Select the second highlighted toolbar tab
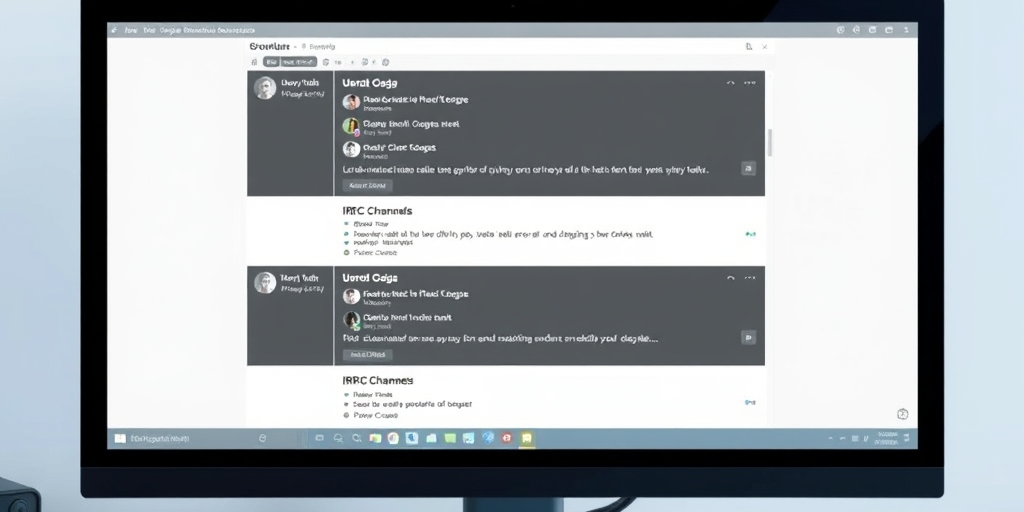The height and width of the screenshot is (512, 1024). pos(298,62)
